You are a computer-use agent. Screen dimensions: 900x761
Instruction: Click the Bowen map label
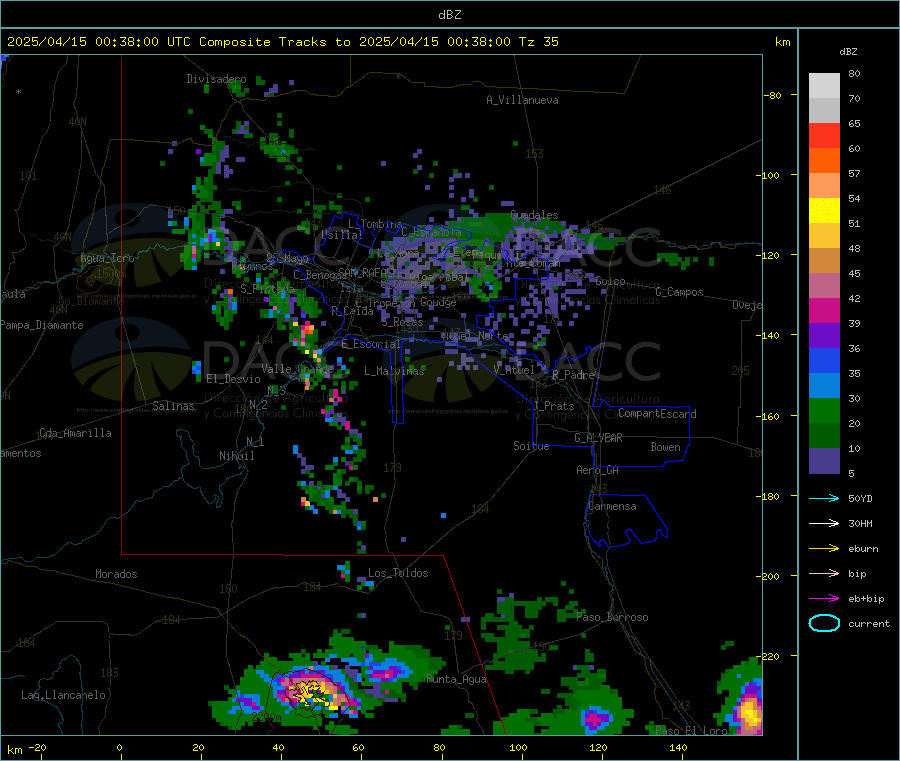[666, 447]
